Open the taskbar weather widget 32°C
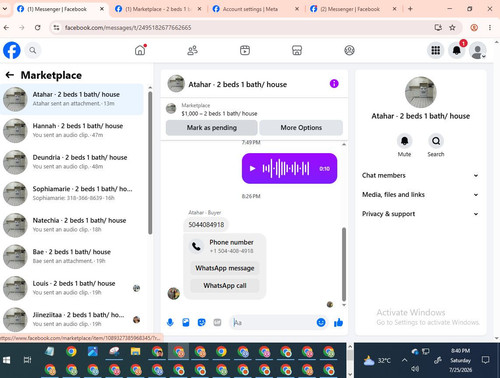 pyautogui.click(x=377, y=360)
